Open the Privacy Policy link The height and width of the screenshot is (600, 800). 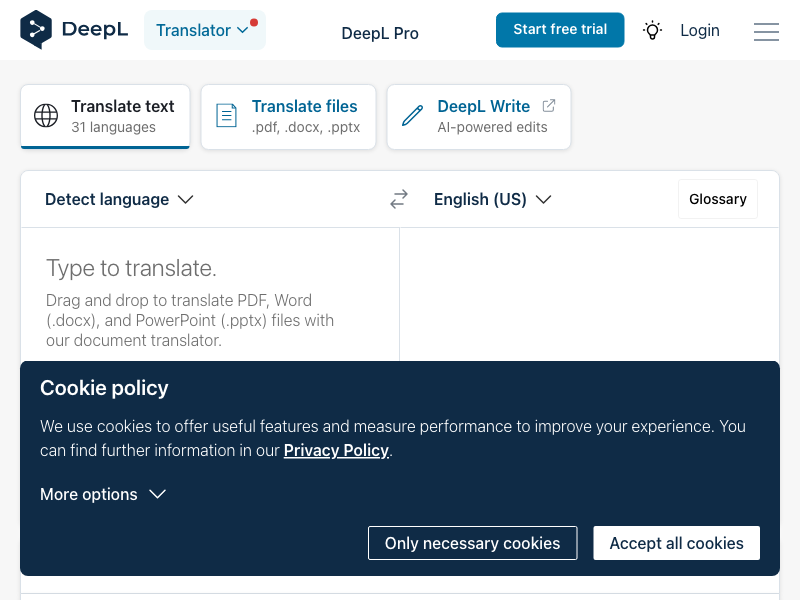[336, 450]
